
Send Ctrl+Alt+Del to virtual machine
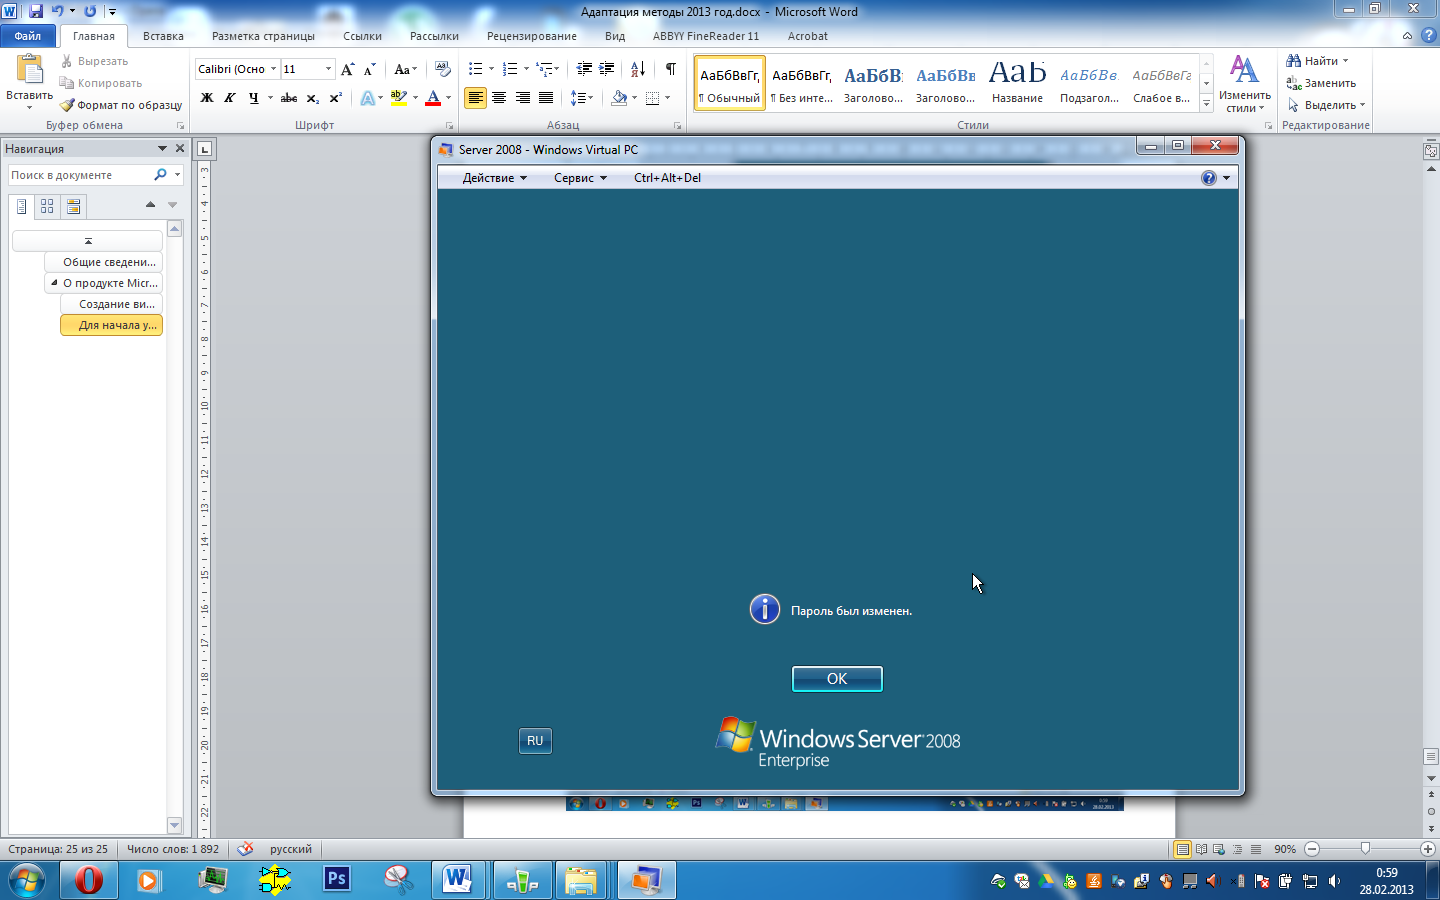[667, 178]
